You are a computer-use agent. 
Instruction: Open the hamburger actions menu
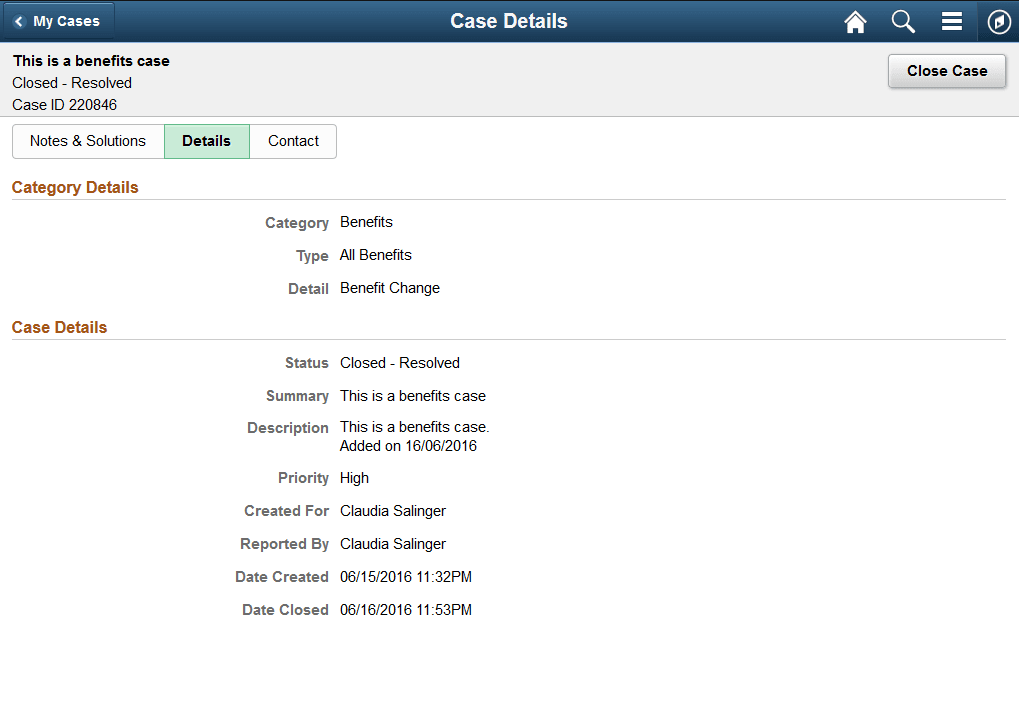(951, 21)
